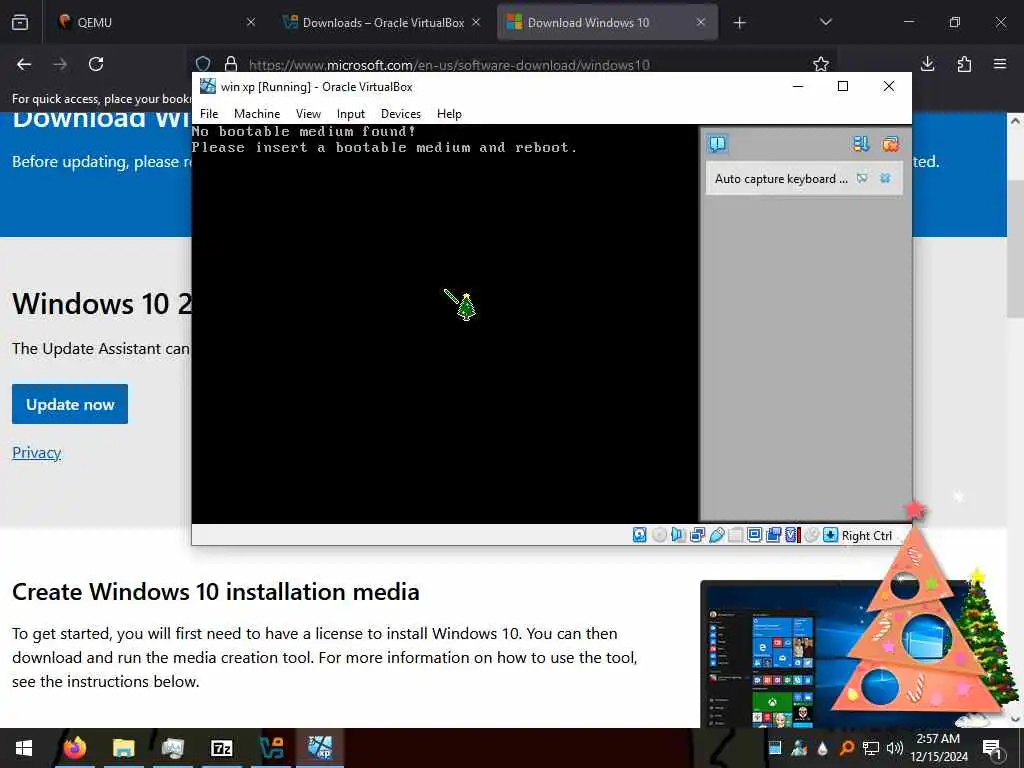This screenshot has height=768, width=1024.
Task: Dismiss the Auto capture keyboard notification
Action: pos(885,178)
